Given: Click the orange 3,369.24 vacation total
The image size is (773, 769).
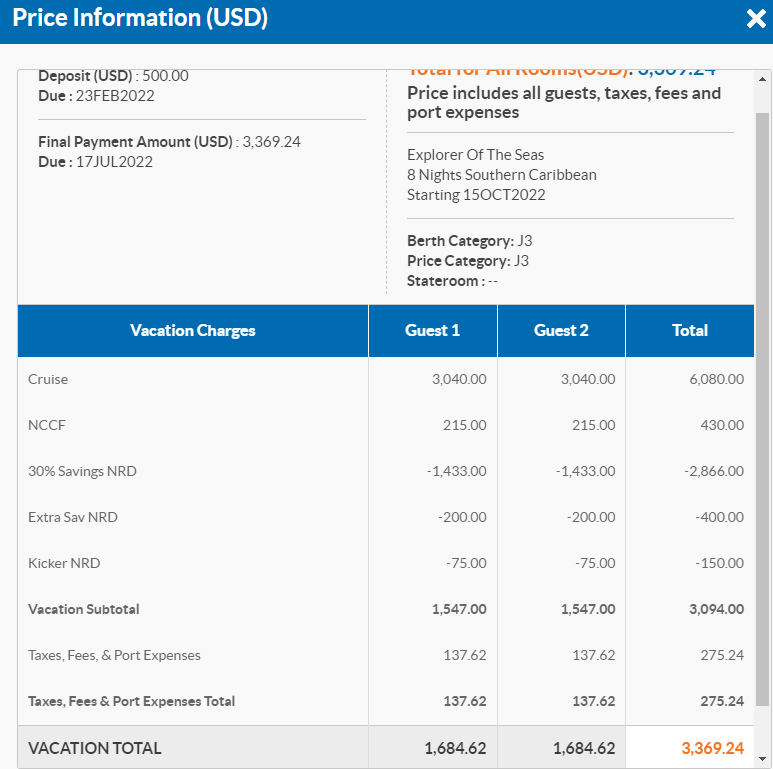Looking at the screenshot, I should point(712,748).
